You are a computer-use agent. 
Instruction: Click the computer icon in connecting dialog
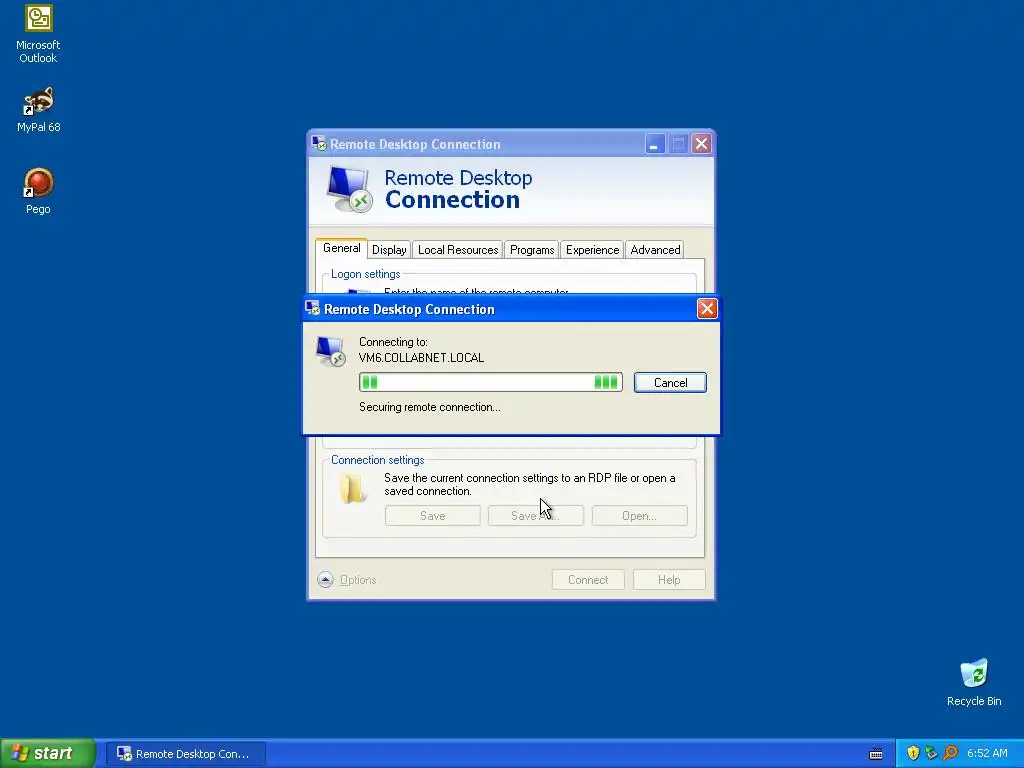pyautogui.click(x=330, y=351)
